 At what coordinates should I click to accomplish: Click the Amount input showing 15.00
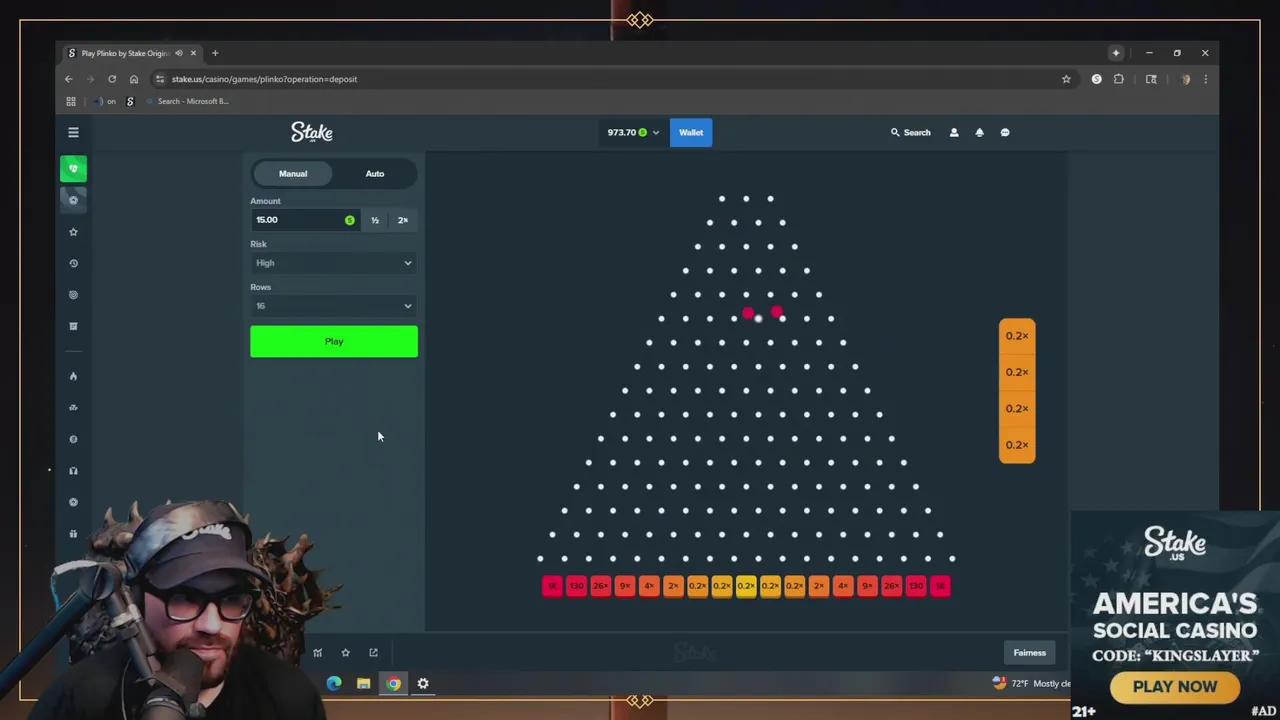(x=305, y=220)
